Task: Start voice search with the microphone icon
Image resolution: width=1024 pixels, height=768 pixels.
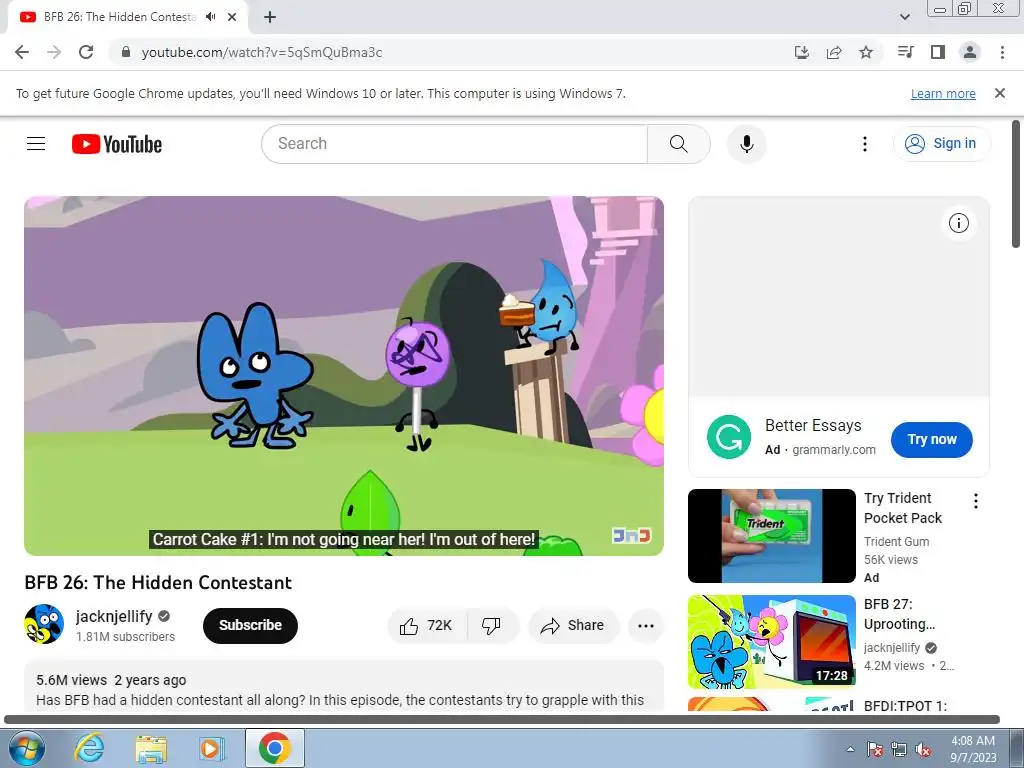Action: click(x=746, y=144)
